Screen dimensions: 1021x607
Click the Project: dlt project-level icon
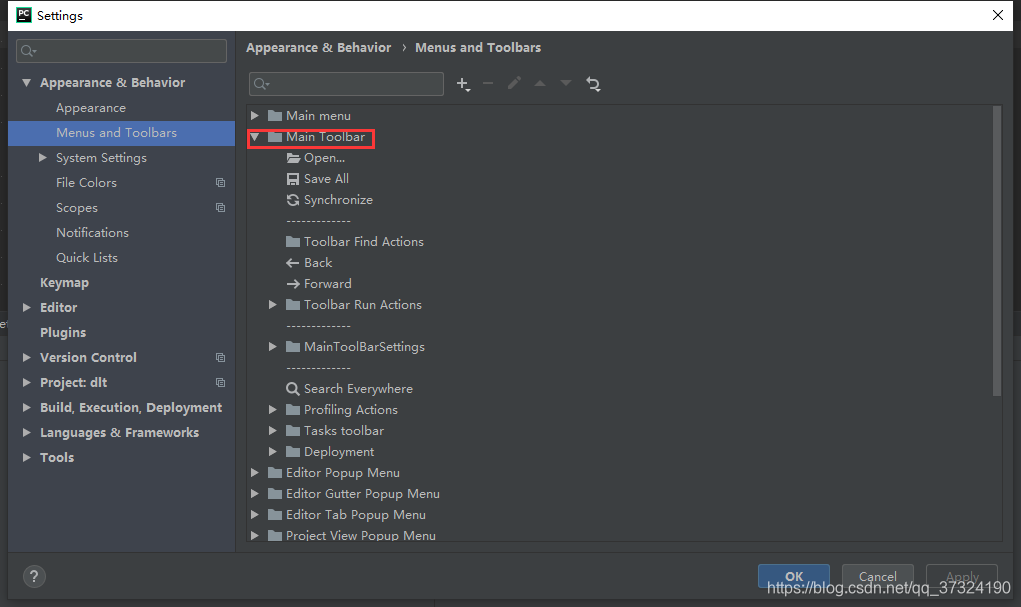coord(221,382)
